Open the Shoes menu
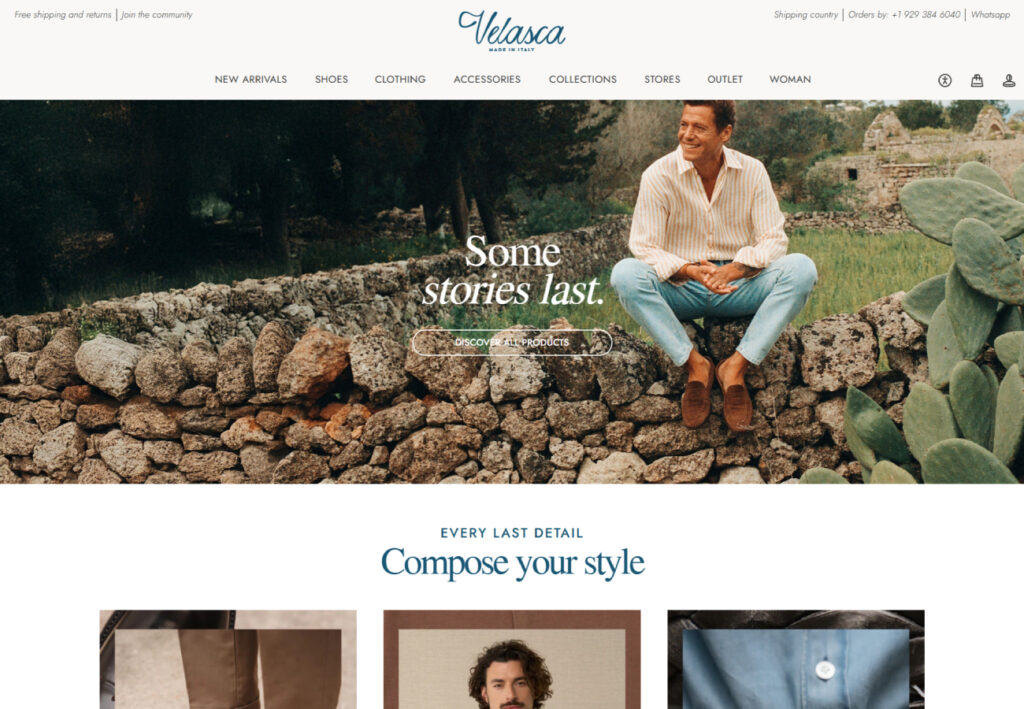This screenshot has width=1024, height=709. pyautogui.click(x=331, y=79)
